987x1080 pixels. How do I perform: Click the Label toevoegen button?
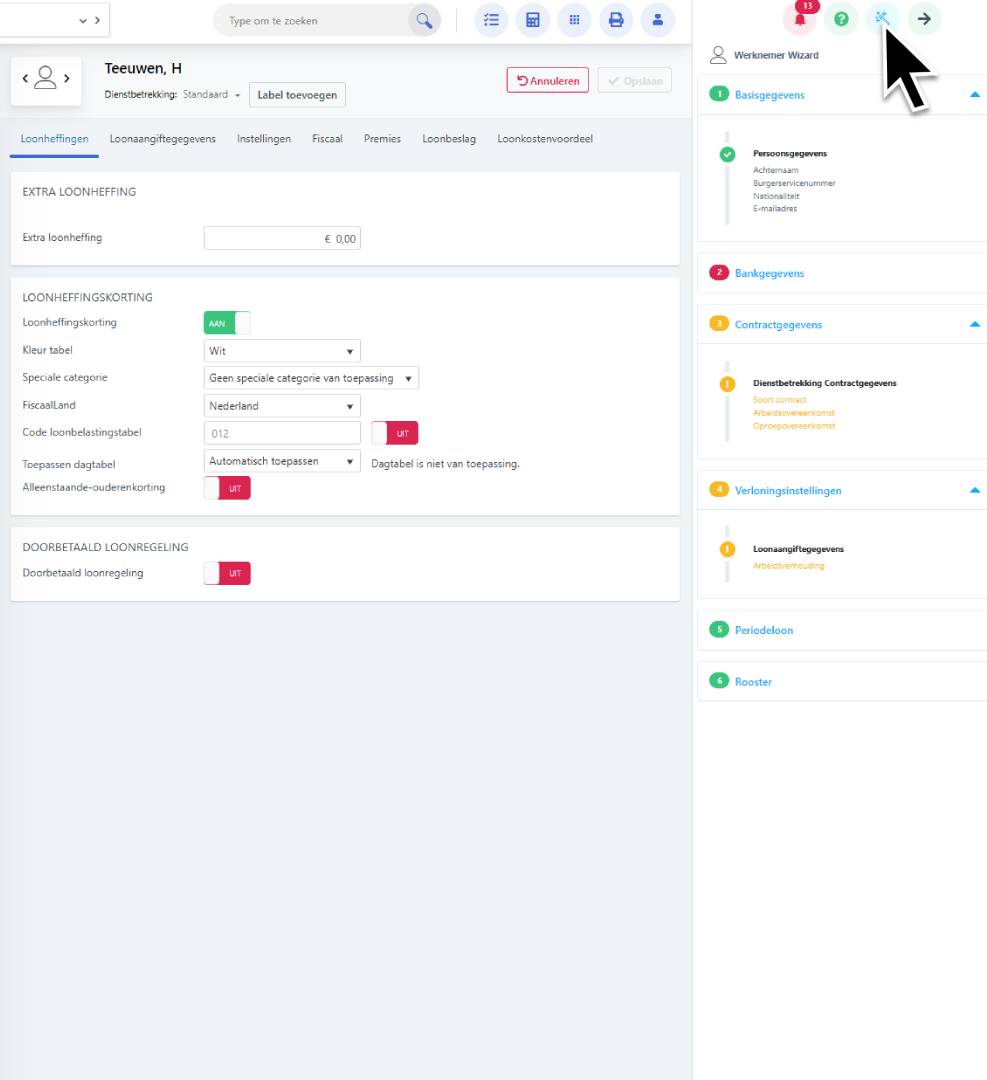[x=297, y=95]
